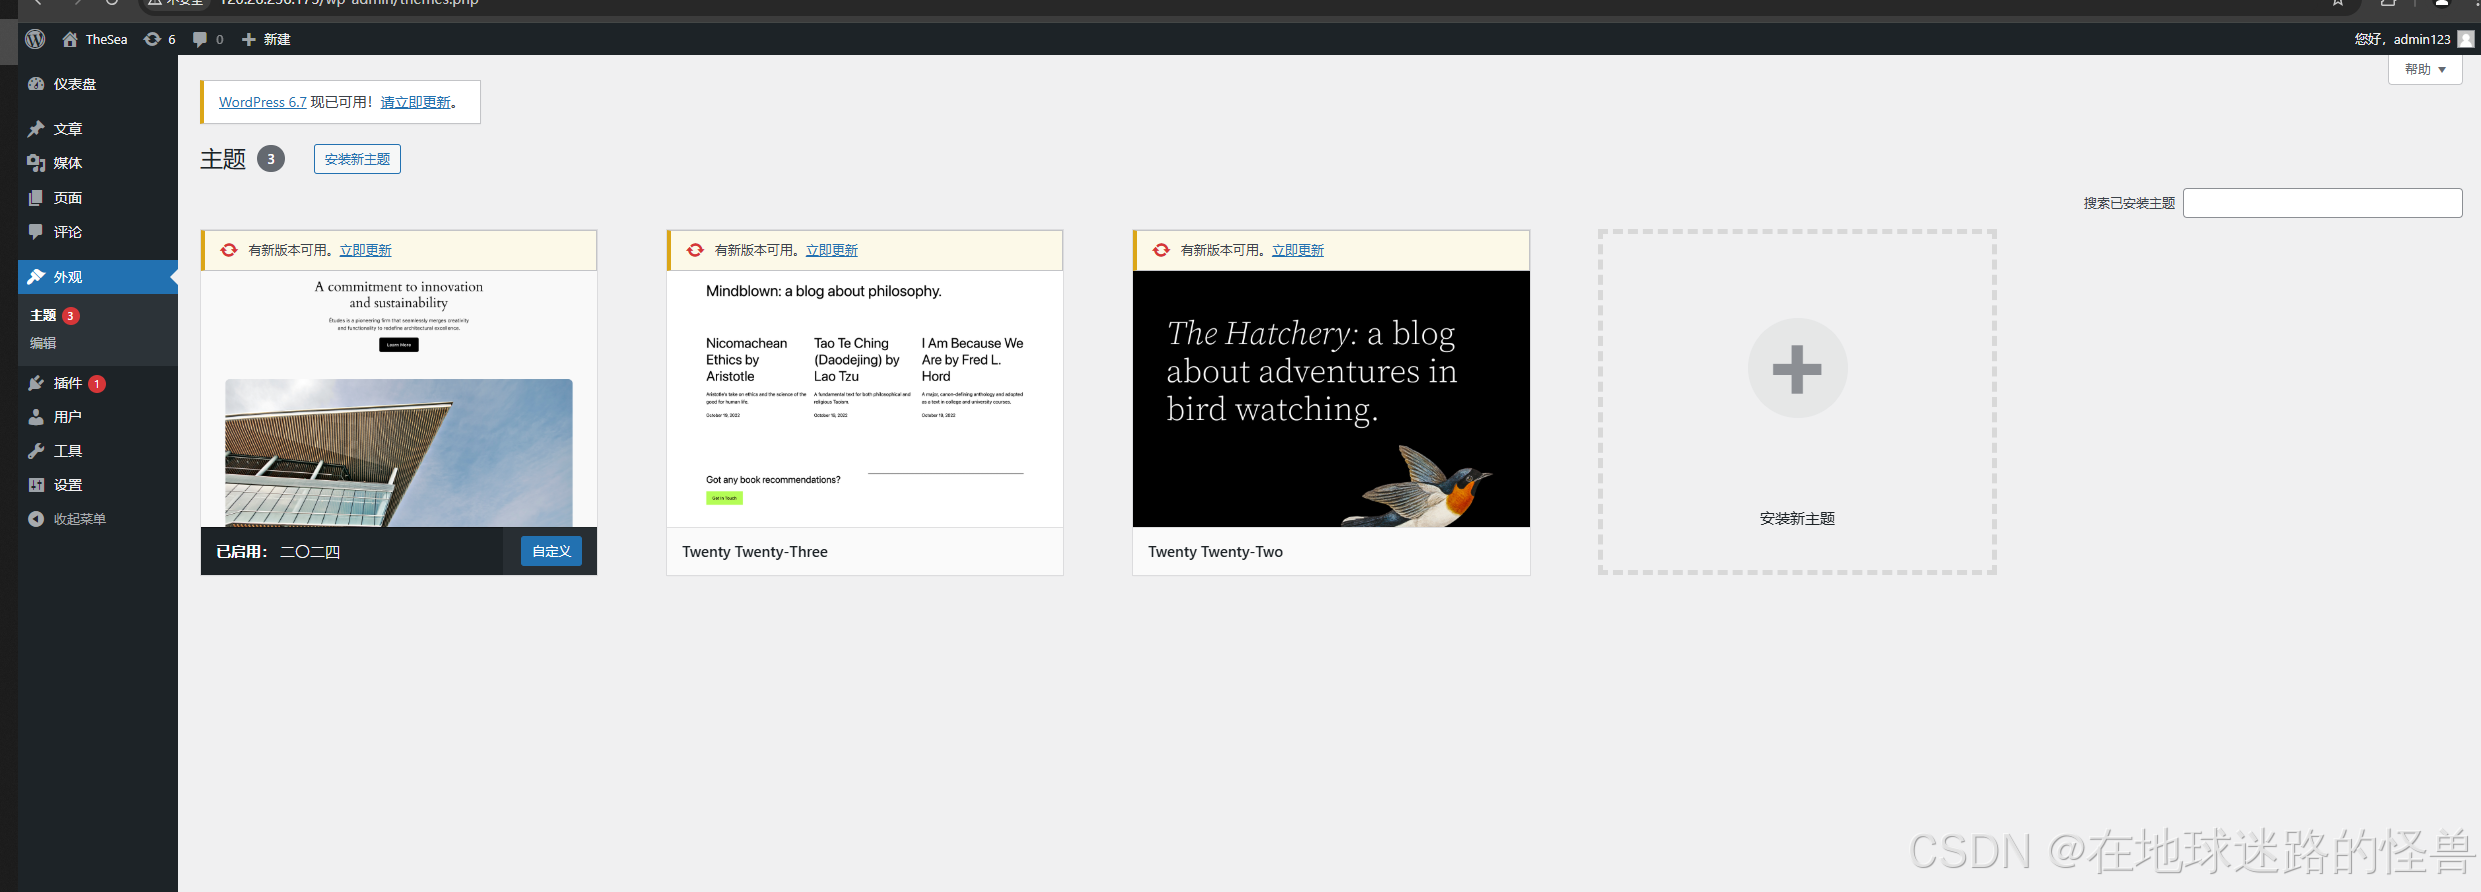Open the 主题 submenu item
The width and height of the screenshot is (2481, 892).
(43, 315)
